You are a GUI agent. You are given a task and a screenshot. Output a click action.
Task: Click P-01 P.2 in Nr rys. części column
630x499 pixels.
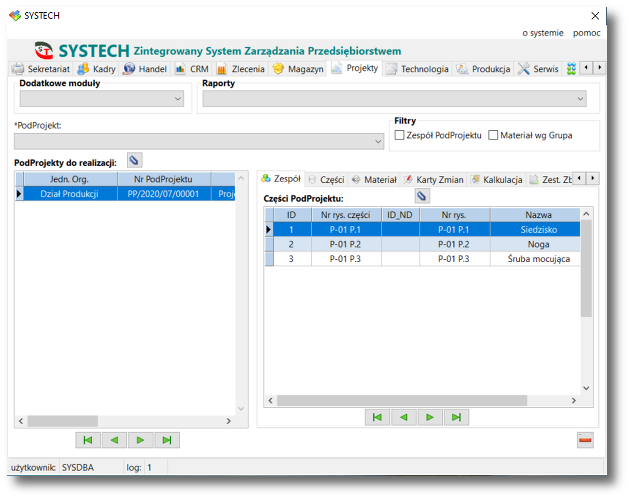[346, 244]
